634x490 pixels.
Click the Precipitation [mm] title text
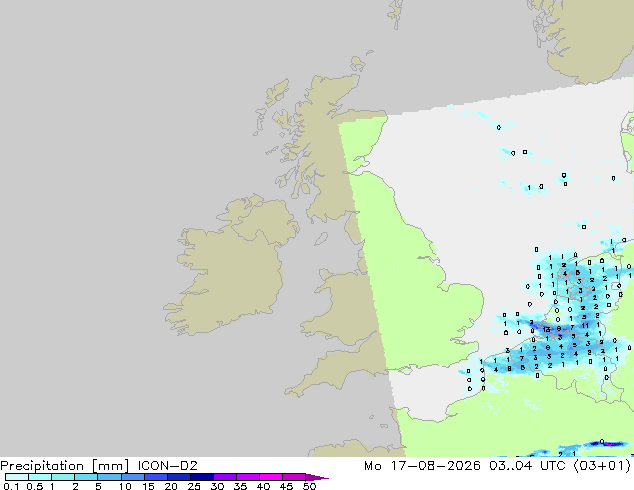click(65, 466)
